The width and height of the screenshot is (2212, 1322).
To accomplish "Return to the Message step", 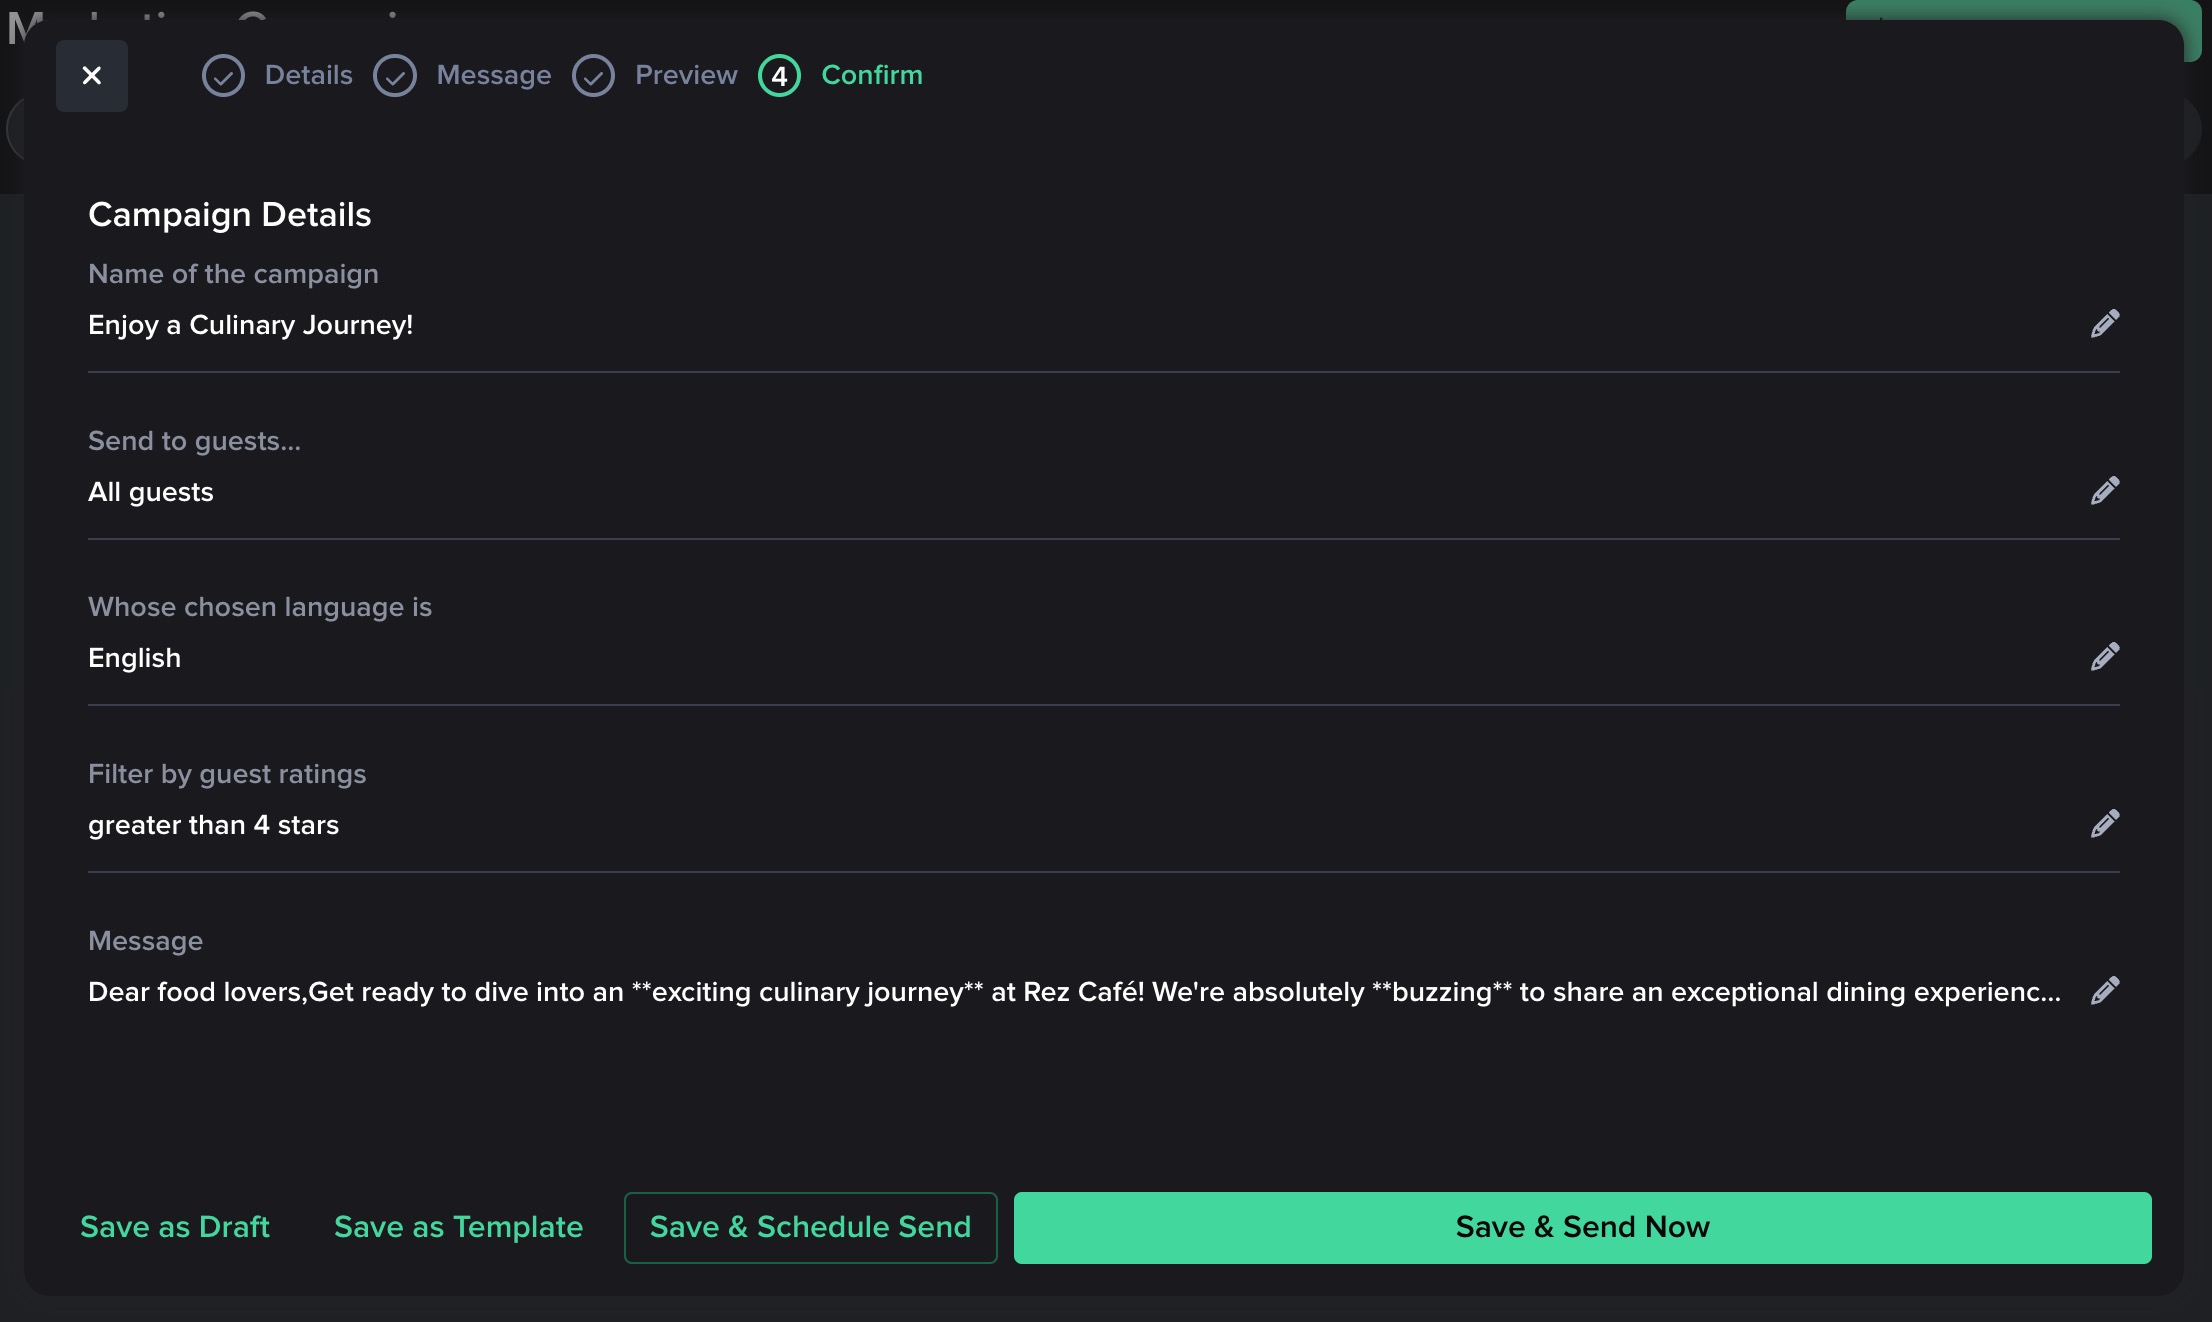I will (493, 75).
